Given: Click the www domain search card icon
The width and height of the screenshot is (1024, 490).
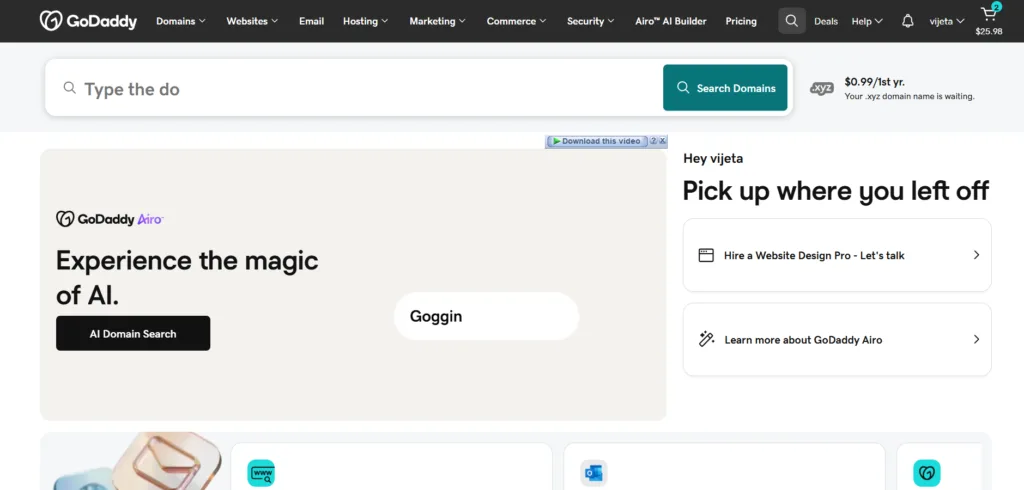Looking at the screenshot, I should tap(261, 472).
